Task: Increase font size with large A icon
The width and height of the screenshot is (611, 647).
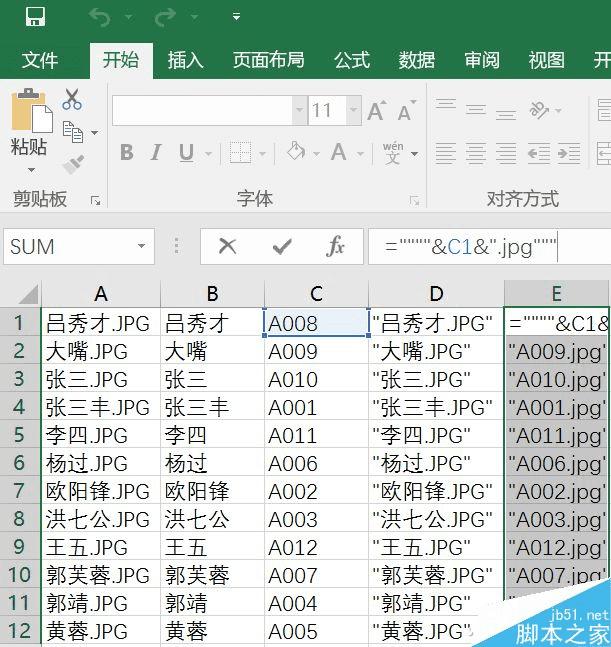Action: [x=377, y=111]
